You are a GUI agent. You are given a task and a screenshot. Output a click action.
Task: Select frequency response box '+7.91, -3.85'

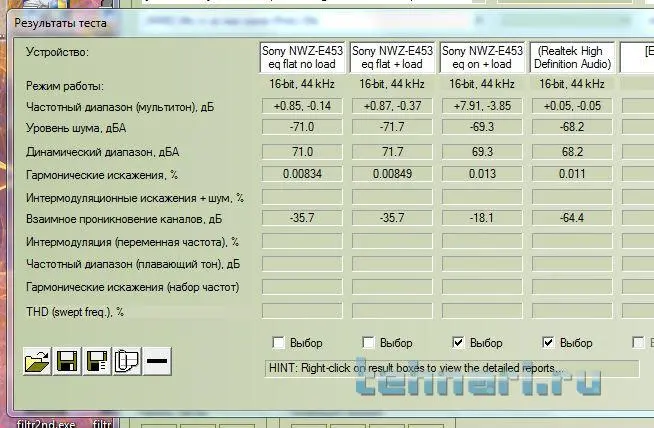pos(482,106)
